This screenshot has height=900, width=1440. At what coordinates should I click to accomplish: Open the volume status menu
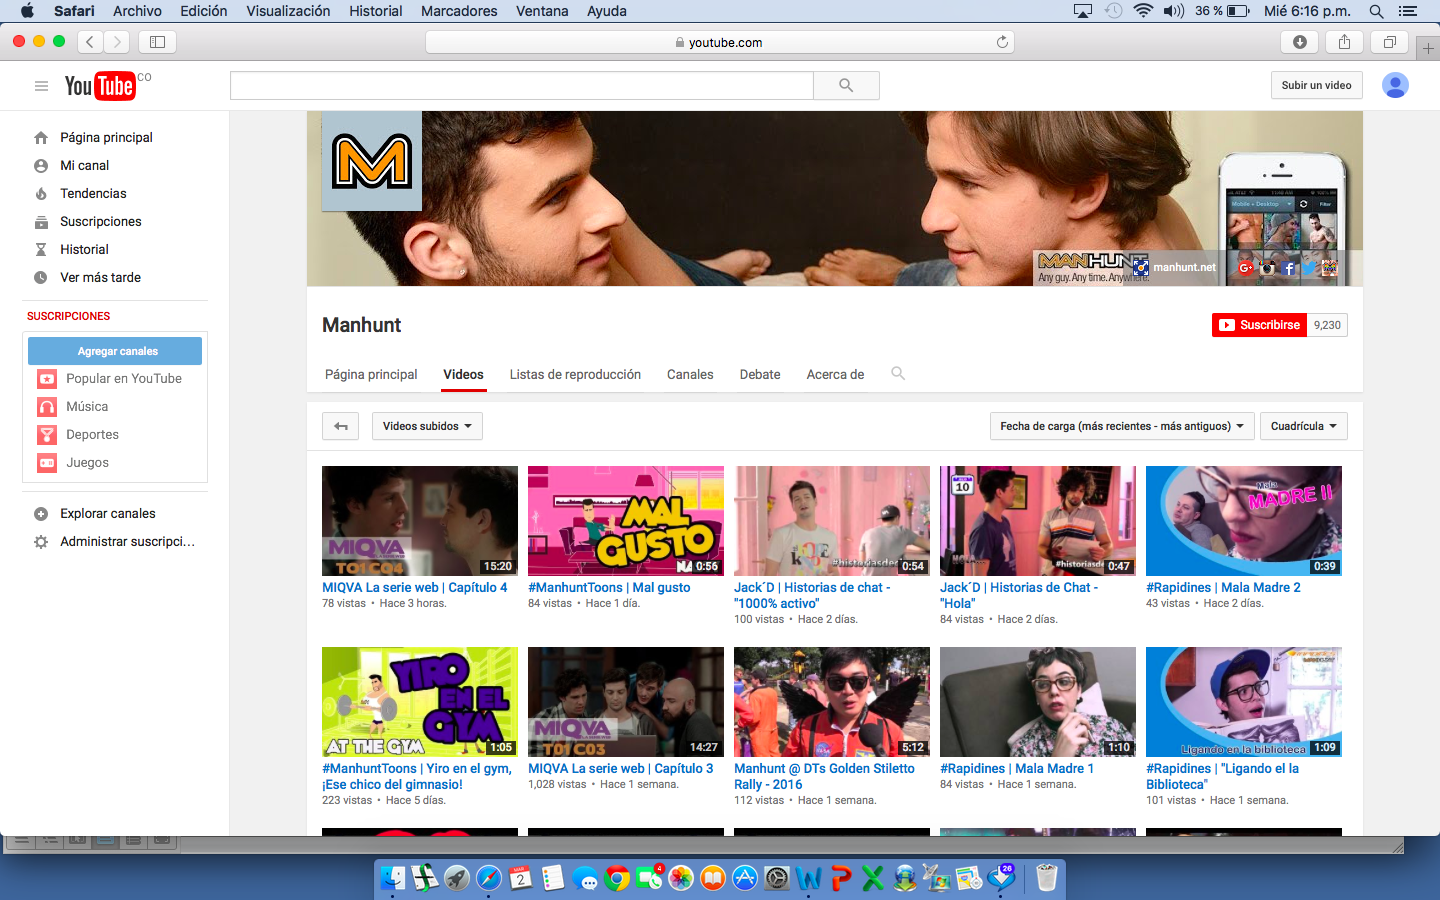coord(1173,11)
